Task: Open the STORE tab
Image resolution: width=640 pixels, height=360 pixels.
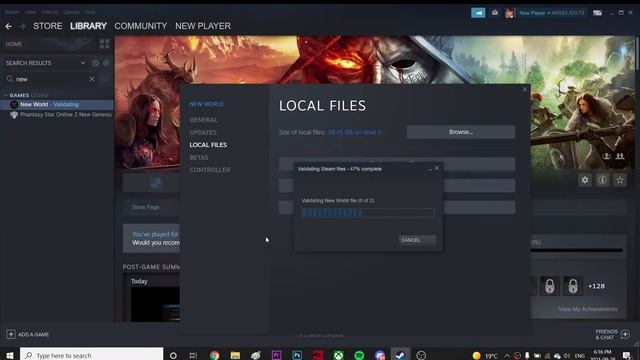Action: 48,26
